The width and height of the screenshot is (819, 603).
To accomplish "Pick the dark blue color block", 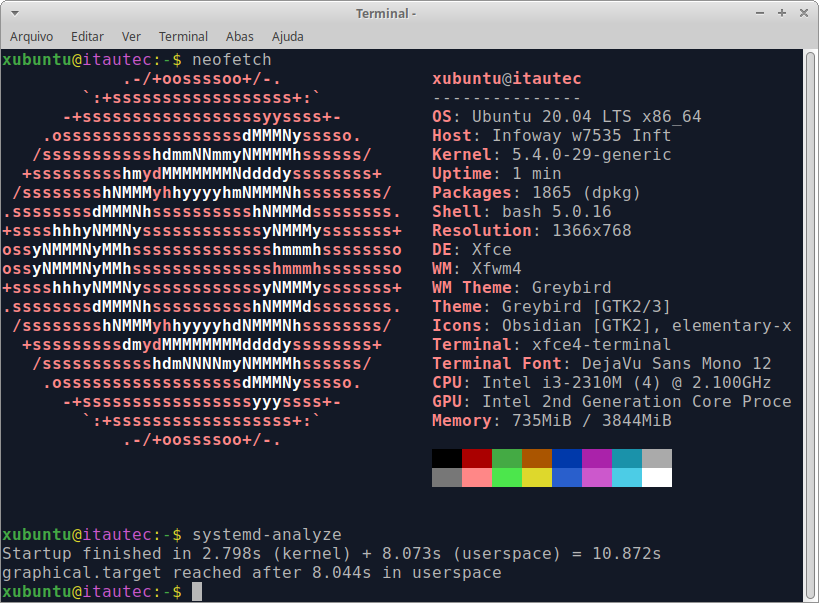I will 567,459.
